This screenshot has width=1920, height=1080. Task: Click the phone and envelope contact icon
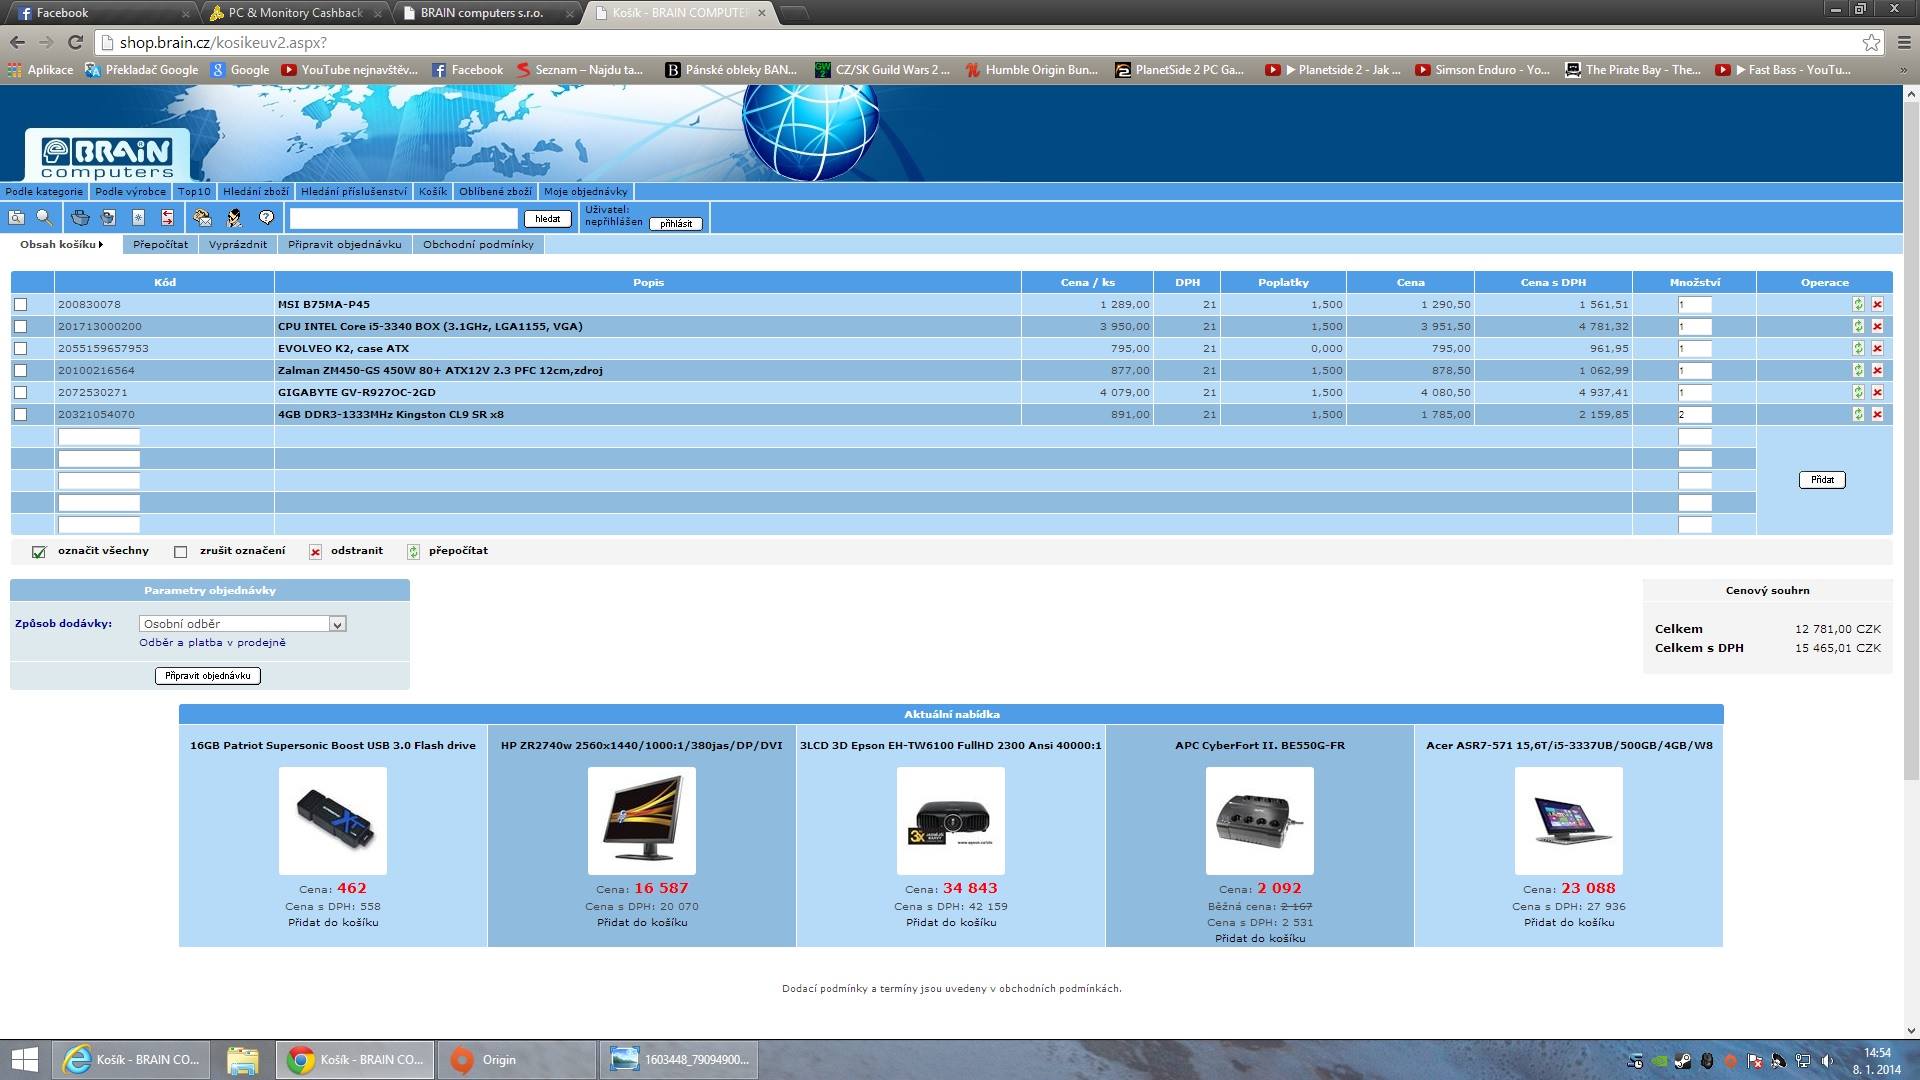(203, 217)
